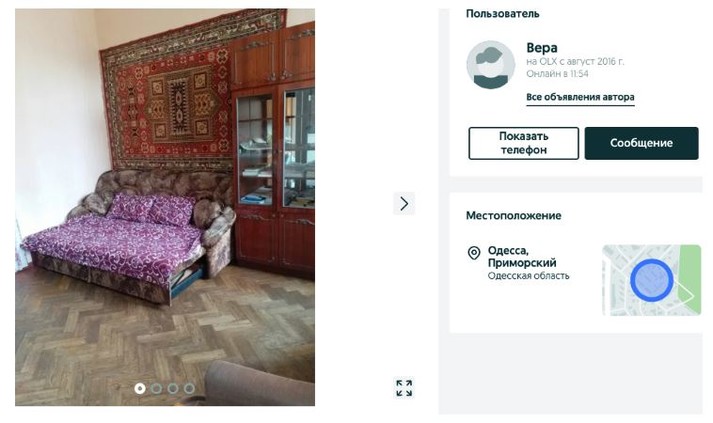Select the fourth photo indicator dot
The width and height of the screenshot is (713, 423).
pyautogui.click(x=189, y=388)
